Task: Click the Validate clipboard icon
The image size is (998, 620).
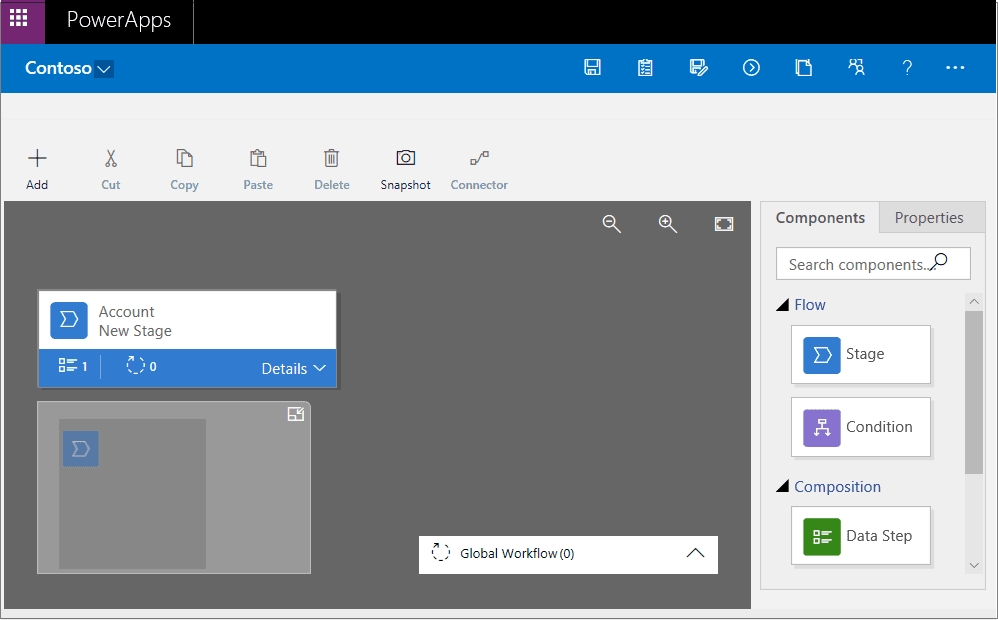Action: pyautogui.click(x=645, y=67)
